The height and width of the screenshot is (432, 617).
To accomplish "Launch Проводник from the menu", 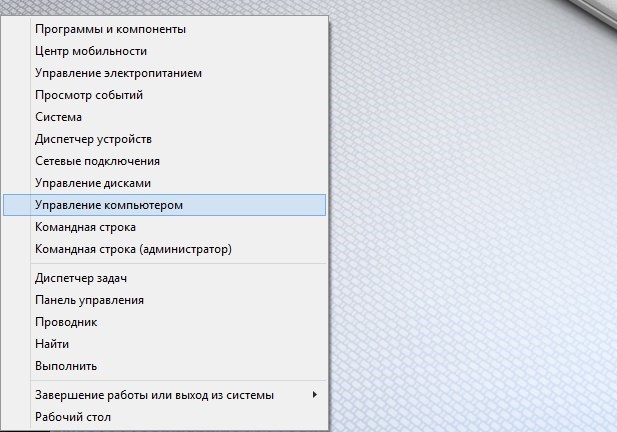I will click(164, 323).
